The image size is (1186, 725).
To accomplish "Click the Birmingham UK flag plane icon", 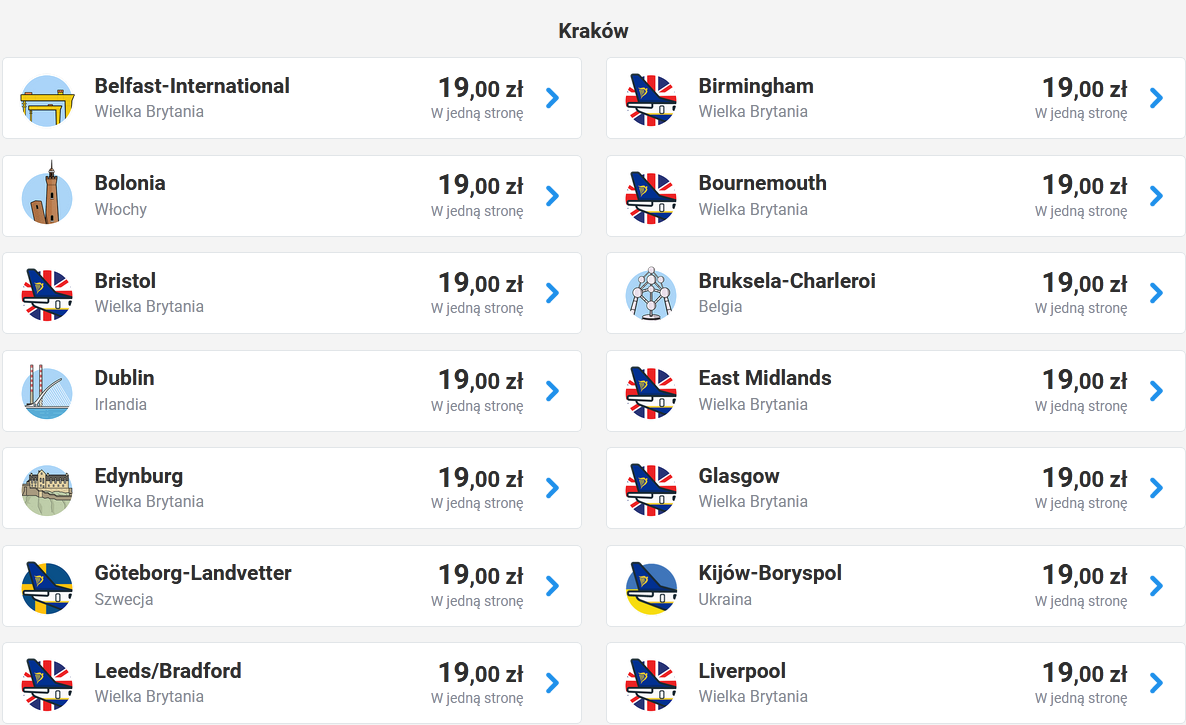I will (650, 100).
